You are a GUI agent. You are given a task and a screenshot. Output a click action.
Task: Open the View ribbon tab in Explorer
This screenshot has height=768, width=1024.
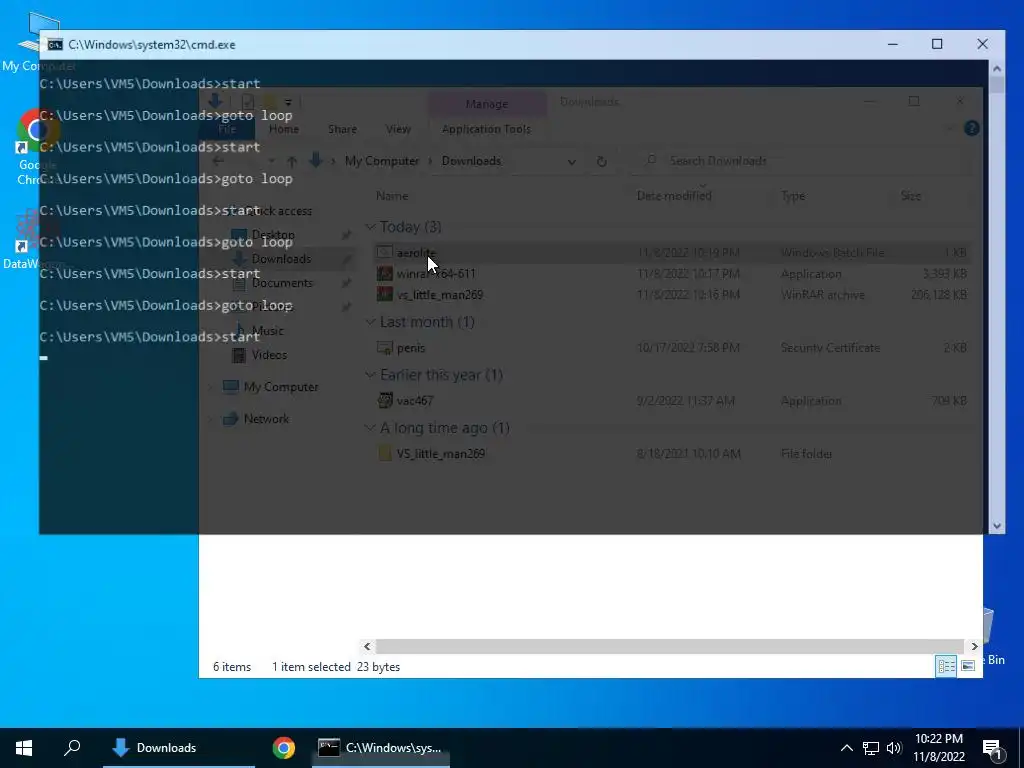pyautogui.click(x=398, y=129)
